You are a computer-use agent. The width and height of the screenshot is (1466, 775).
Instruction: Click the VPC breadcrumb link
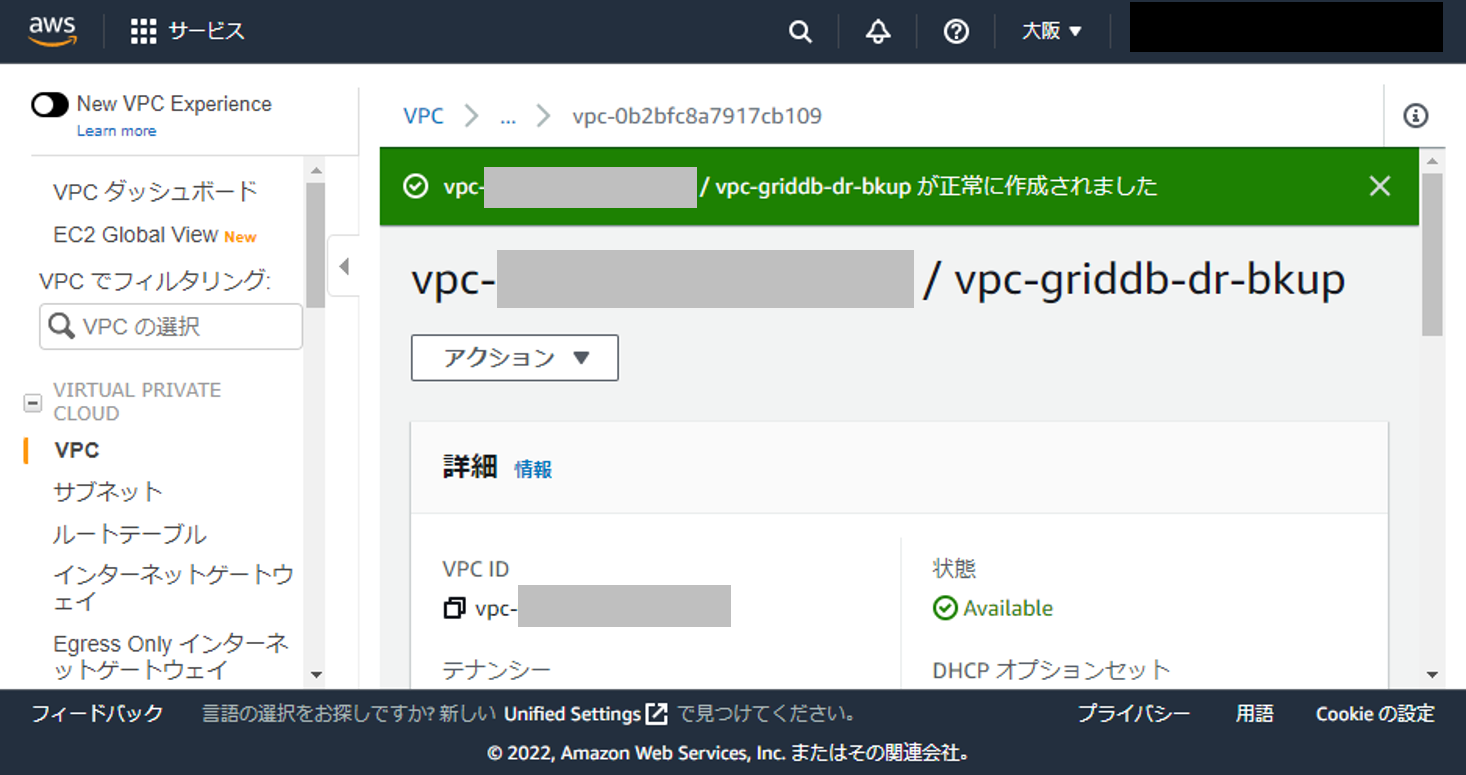click(x=423, y=116)
